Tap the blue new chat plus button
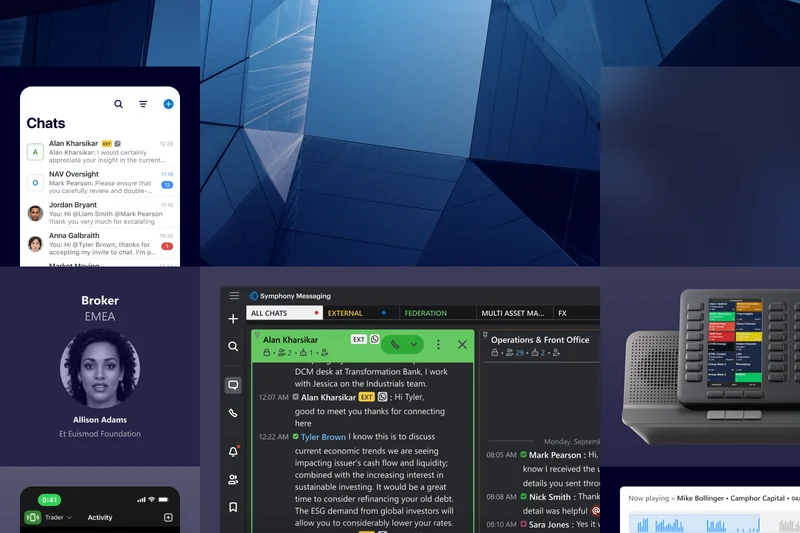 coord(168,104)
